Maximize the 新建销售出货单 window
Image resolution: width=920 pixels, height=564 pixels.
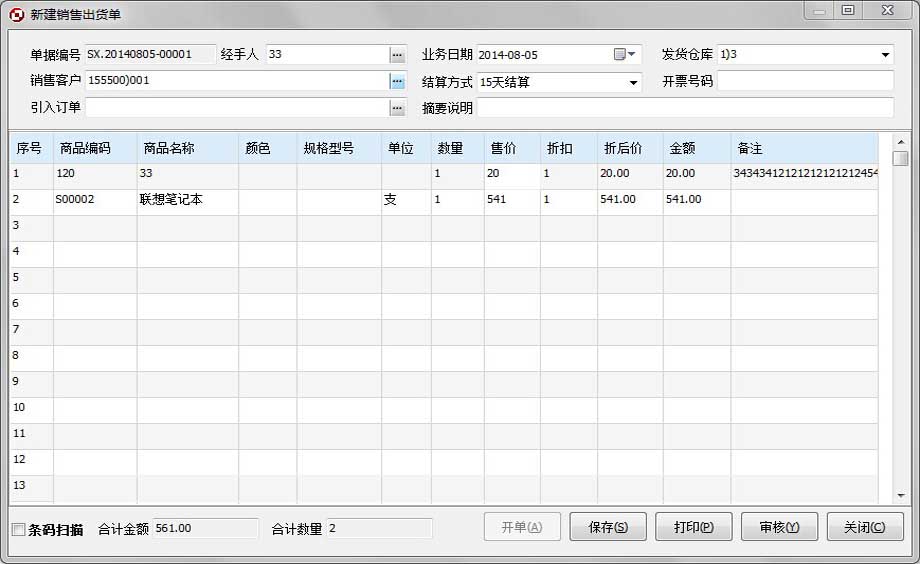pyautogui.click(x=848, y=11)
